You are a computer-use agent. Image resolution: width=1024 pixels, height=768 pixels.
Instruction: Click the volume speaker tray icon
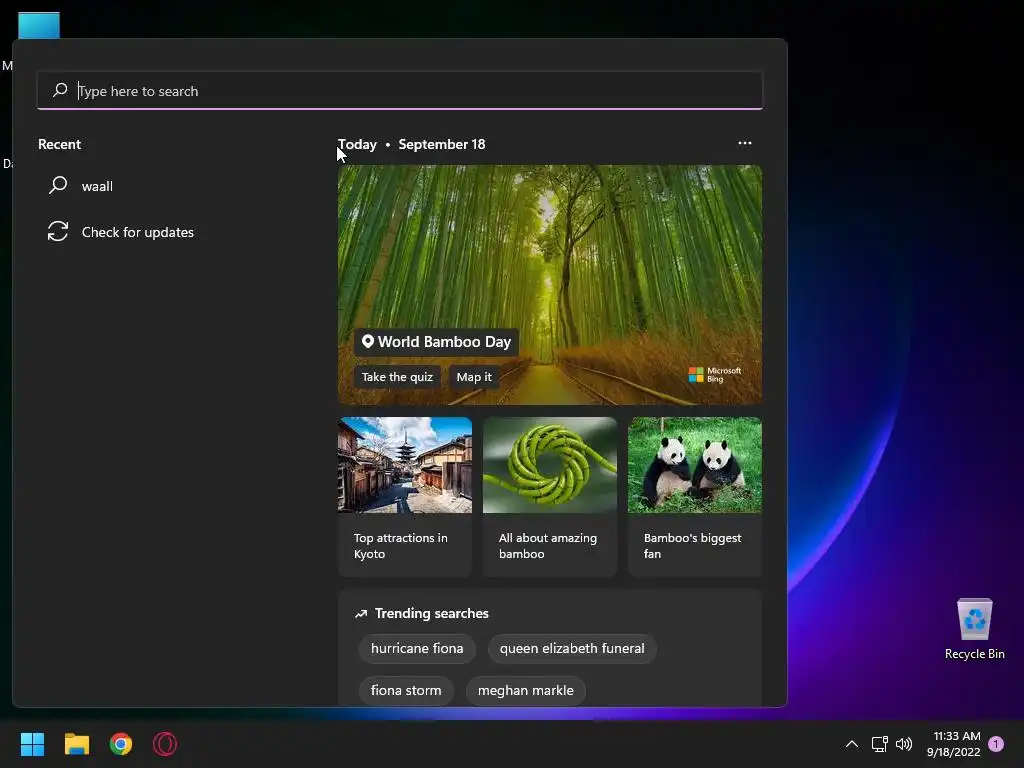coord(904,743)
